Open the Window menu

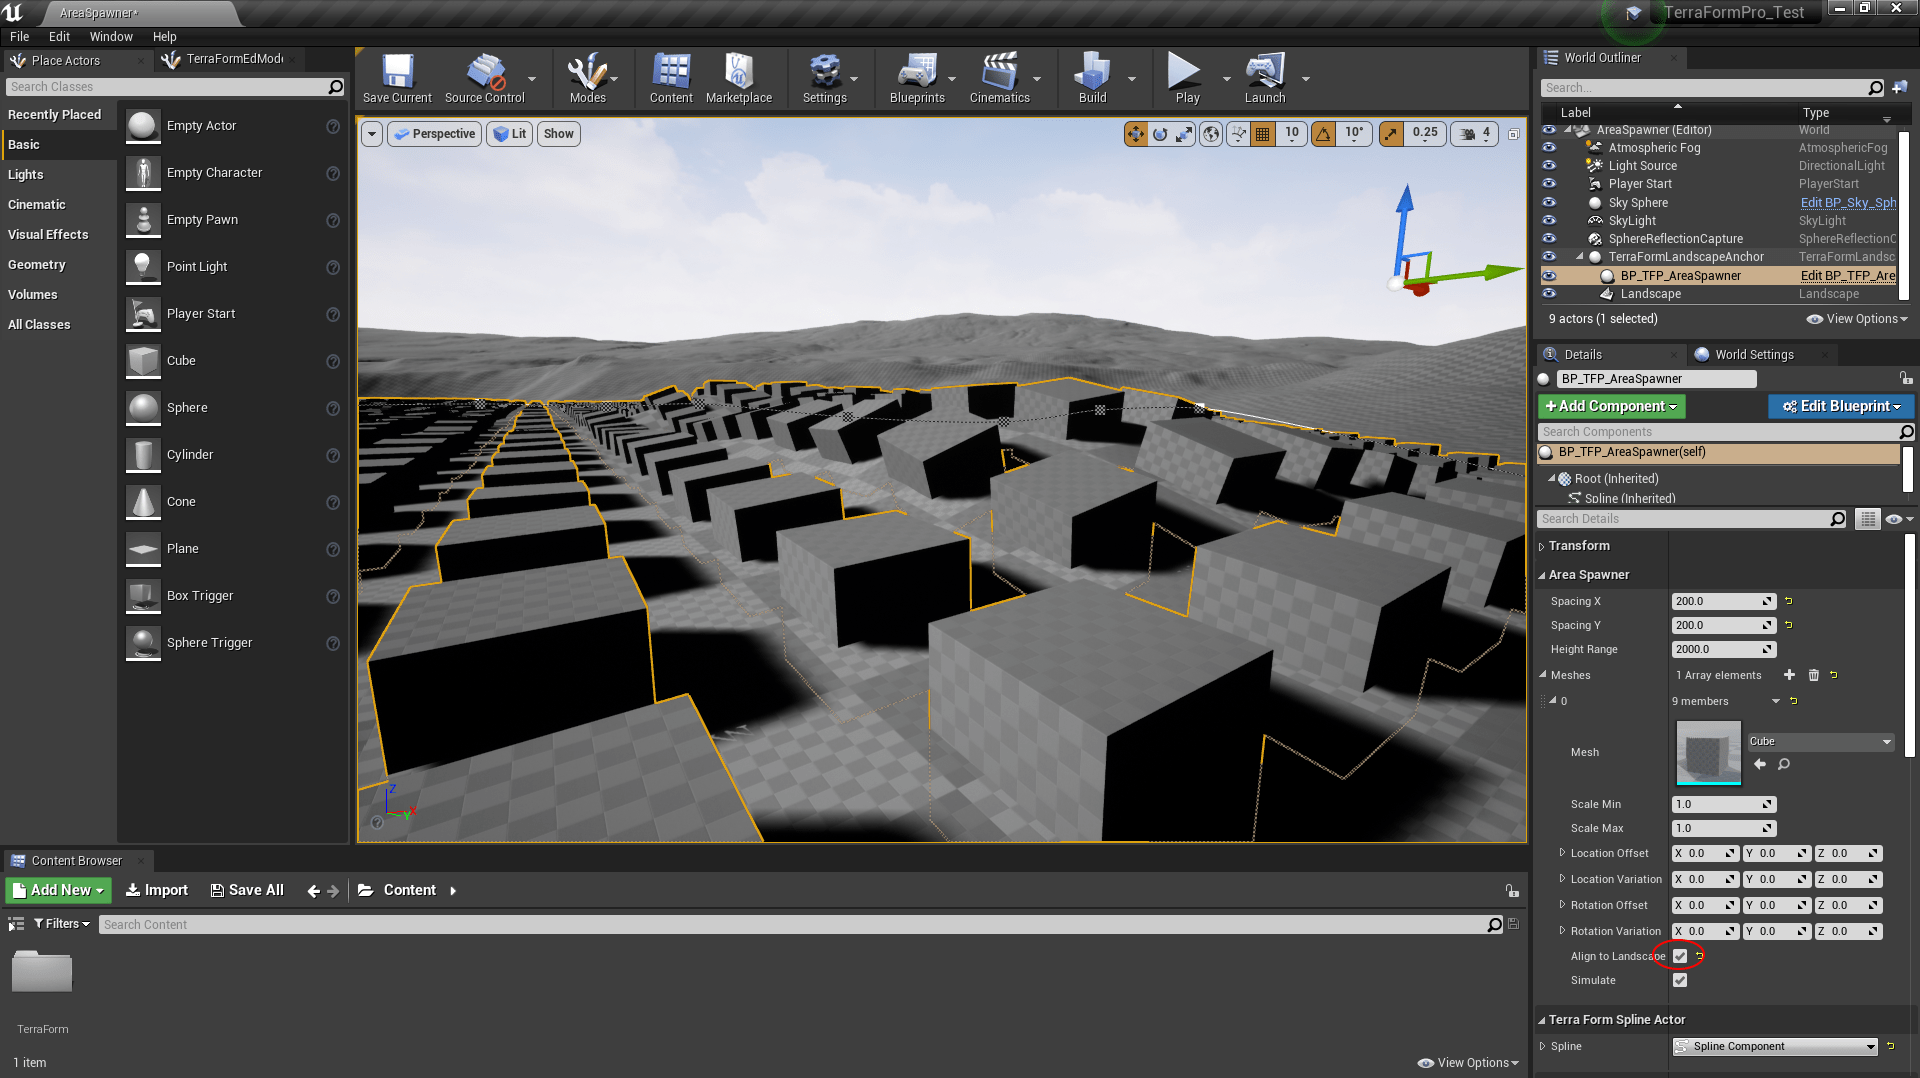[111, 36]
